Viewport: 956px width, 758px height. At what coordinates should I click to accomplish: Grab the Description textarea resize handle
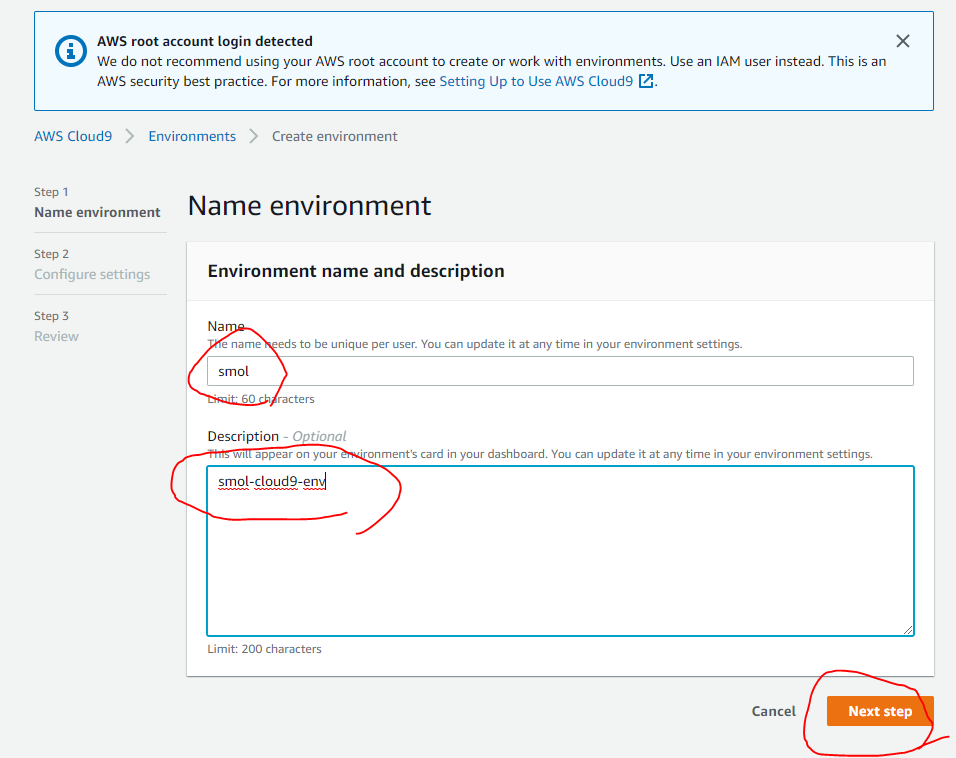tap(908, 630)
